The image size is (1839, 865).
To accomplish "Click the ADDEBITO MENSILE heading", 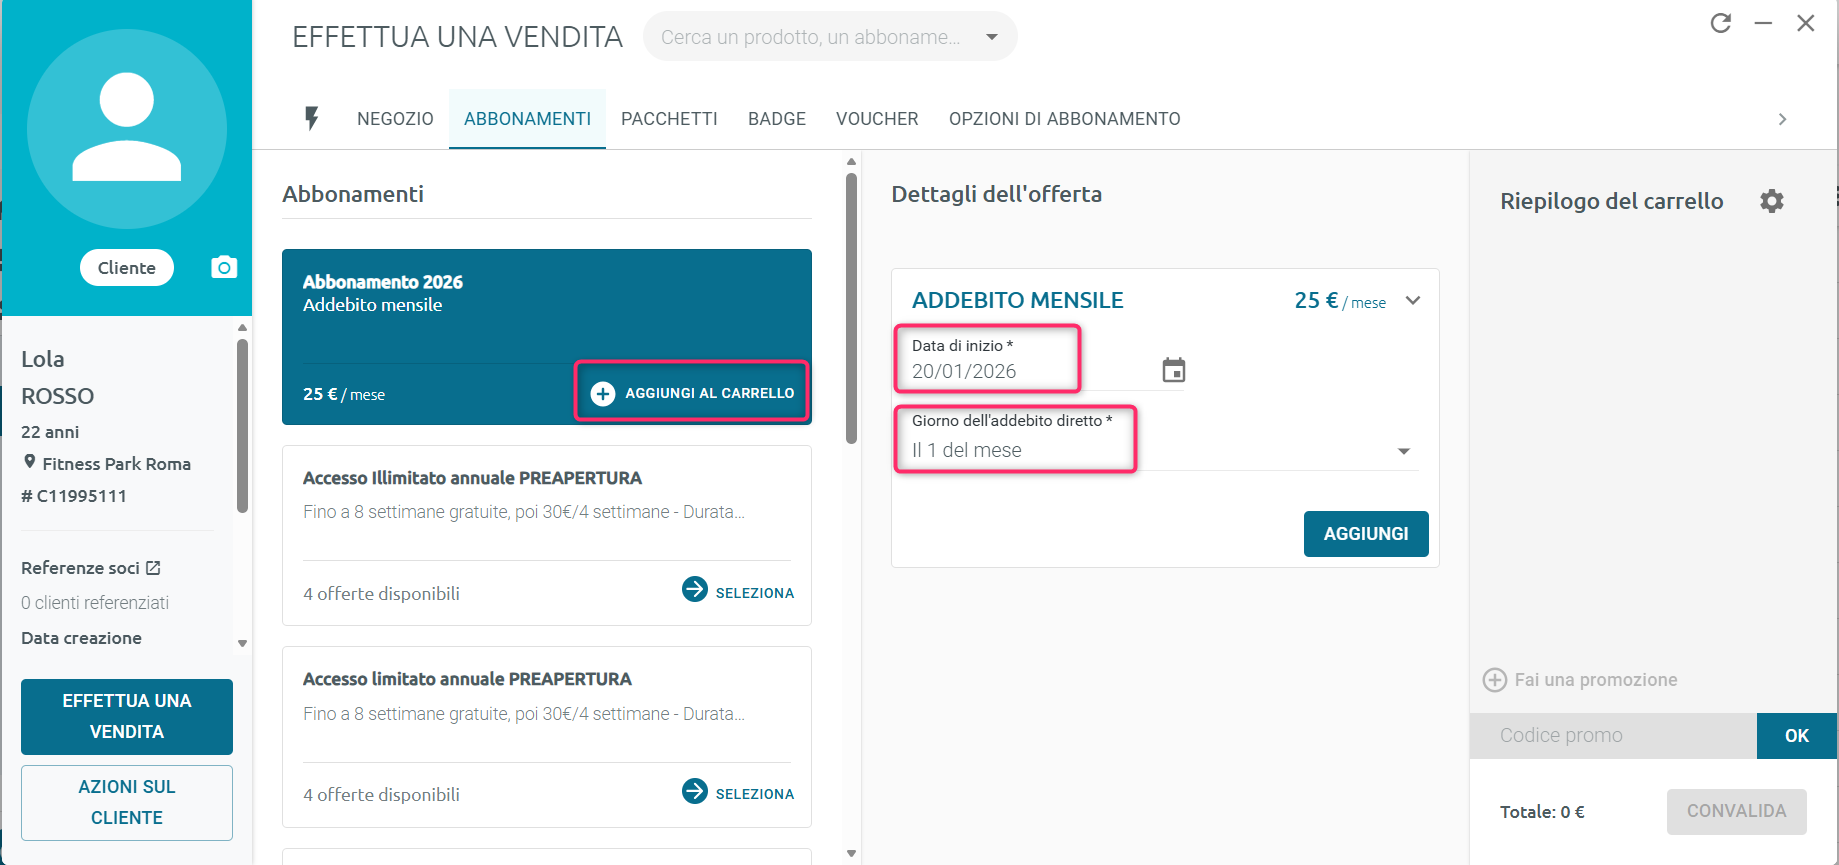I will pyautogui.click(x=1018, y=300).
